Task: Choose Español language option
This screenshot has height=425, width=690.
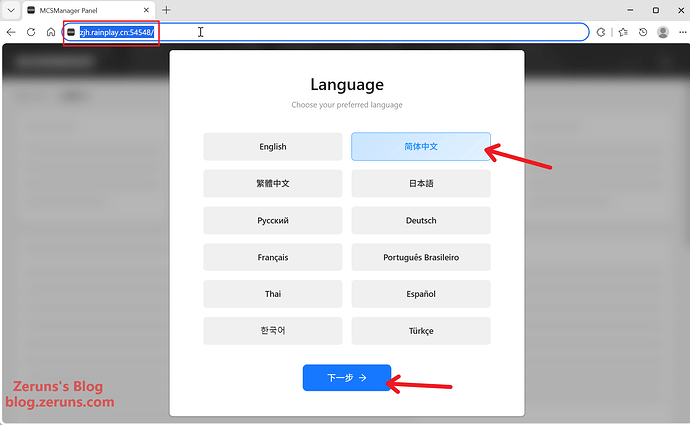Action: pyautogui.click(x=421, y=294)
